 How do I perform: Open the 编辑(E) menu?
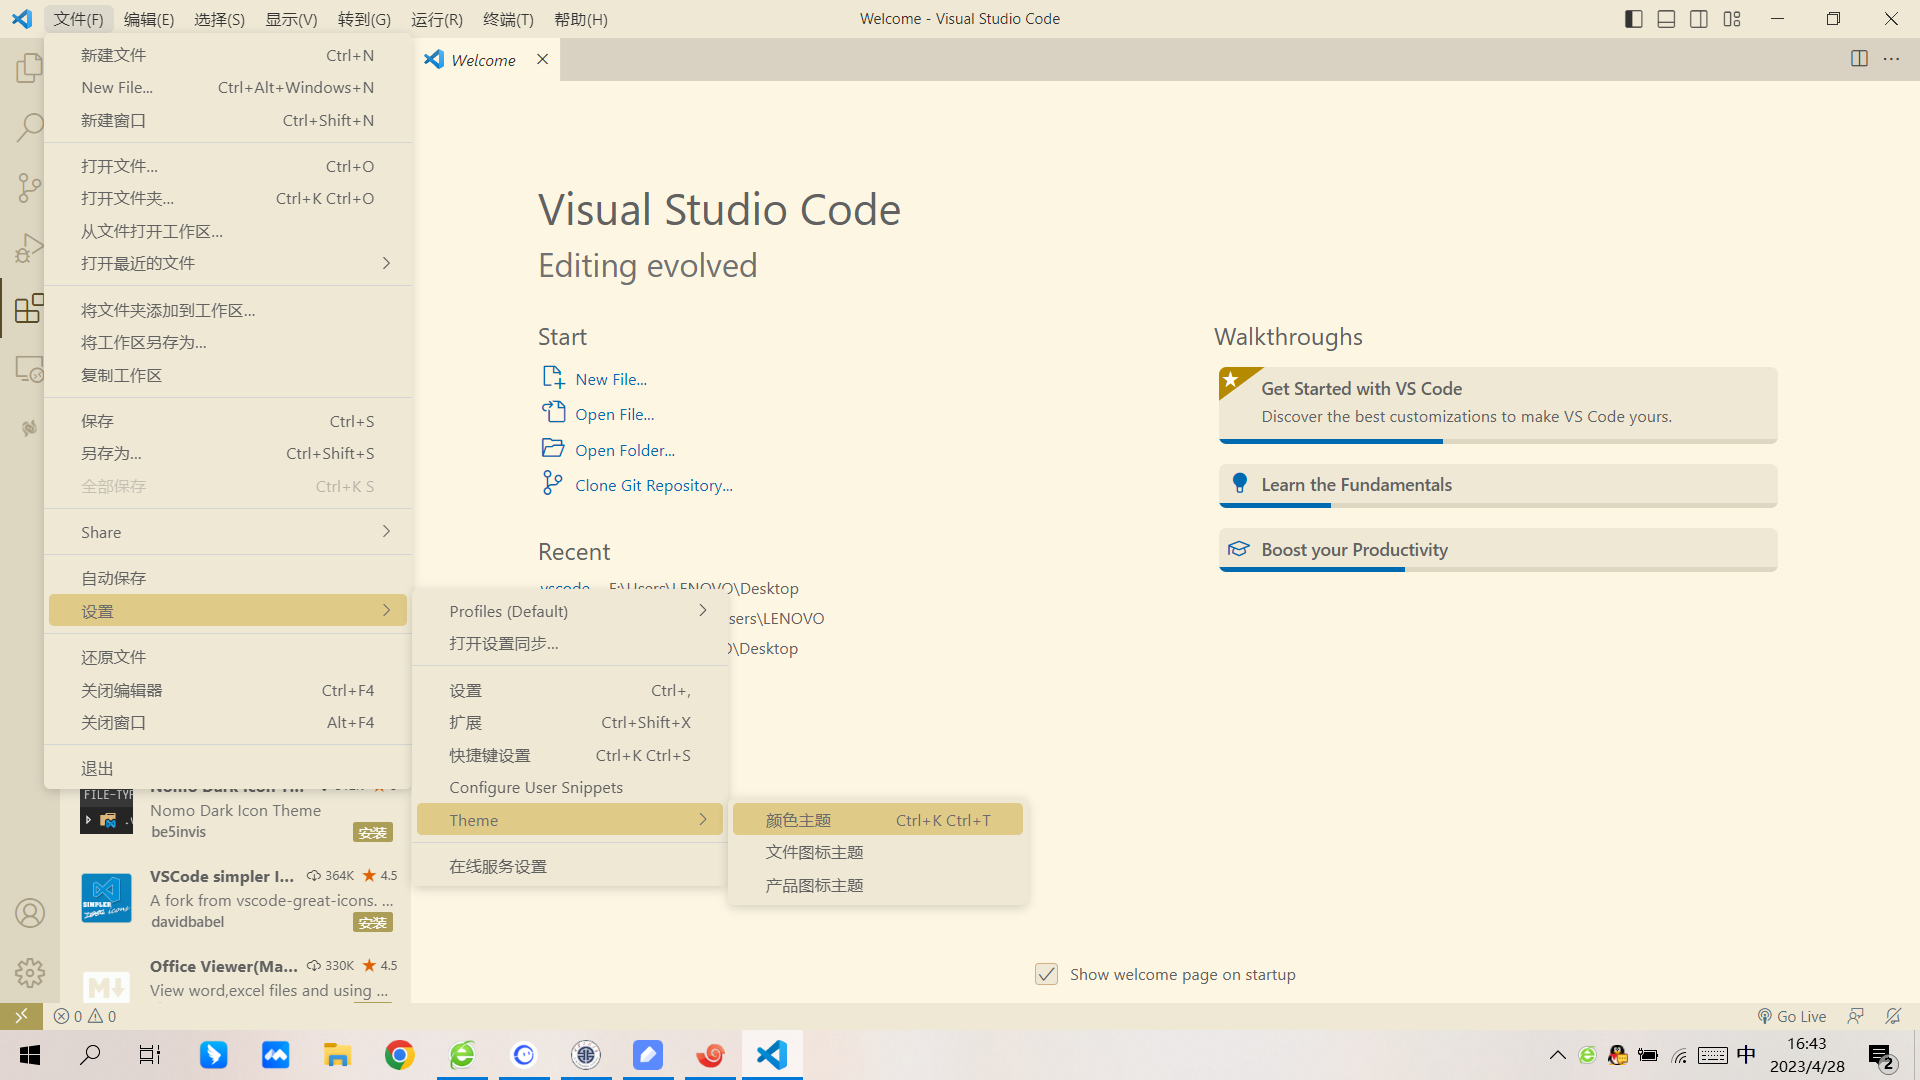click(x=149, y=19)
